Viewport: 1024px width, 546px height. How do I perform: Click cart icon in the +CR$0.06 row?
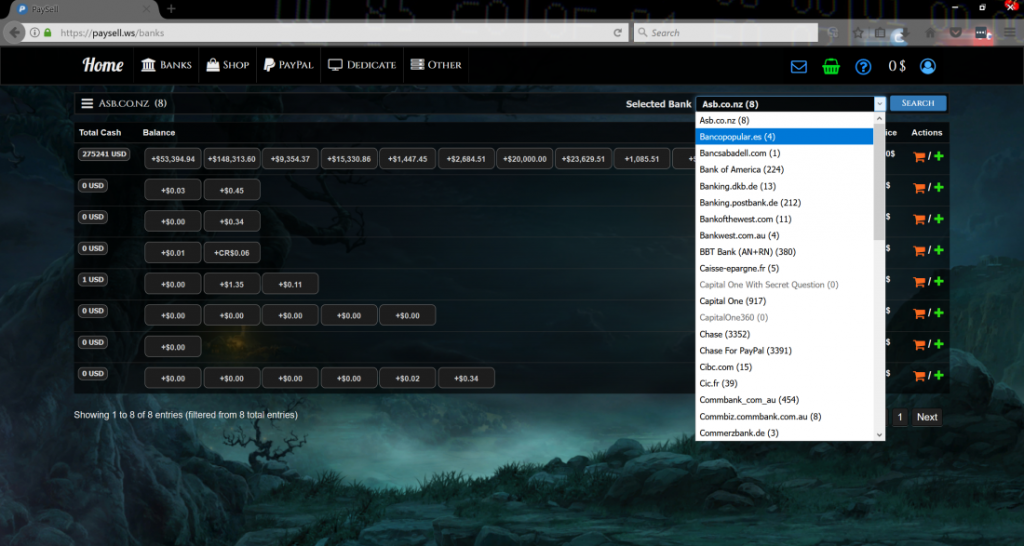point(919,251)
